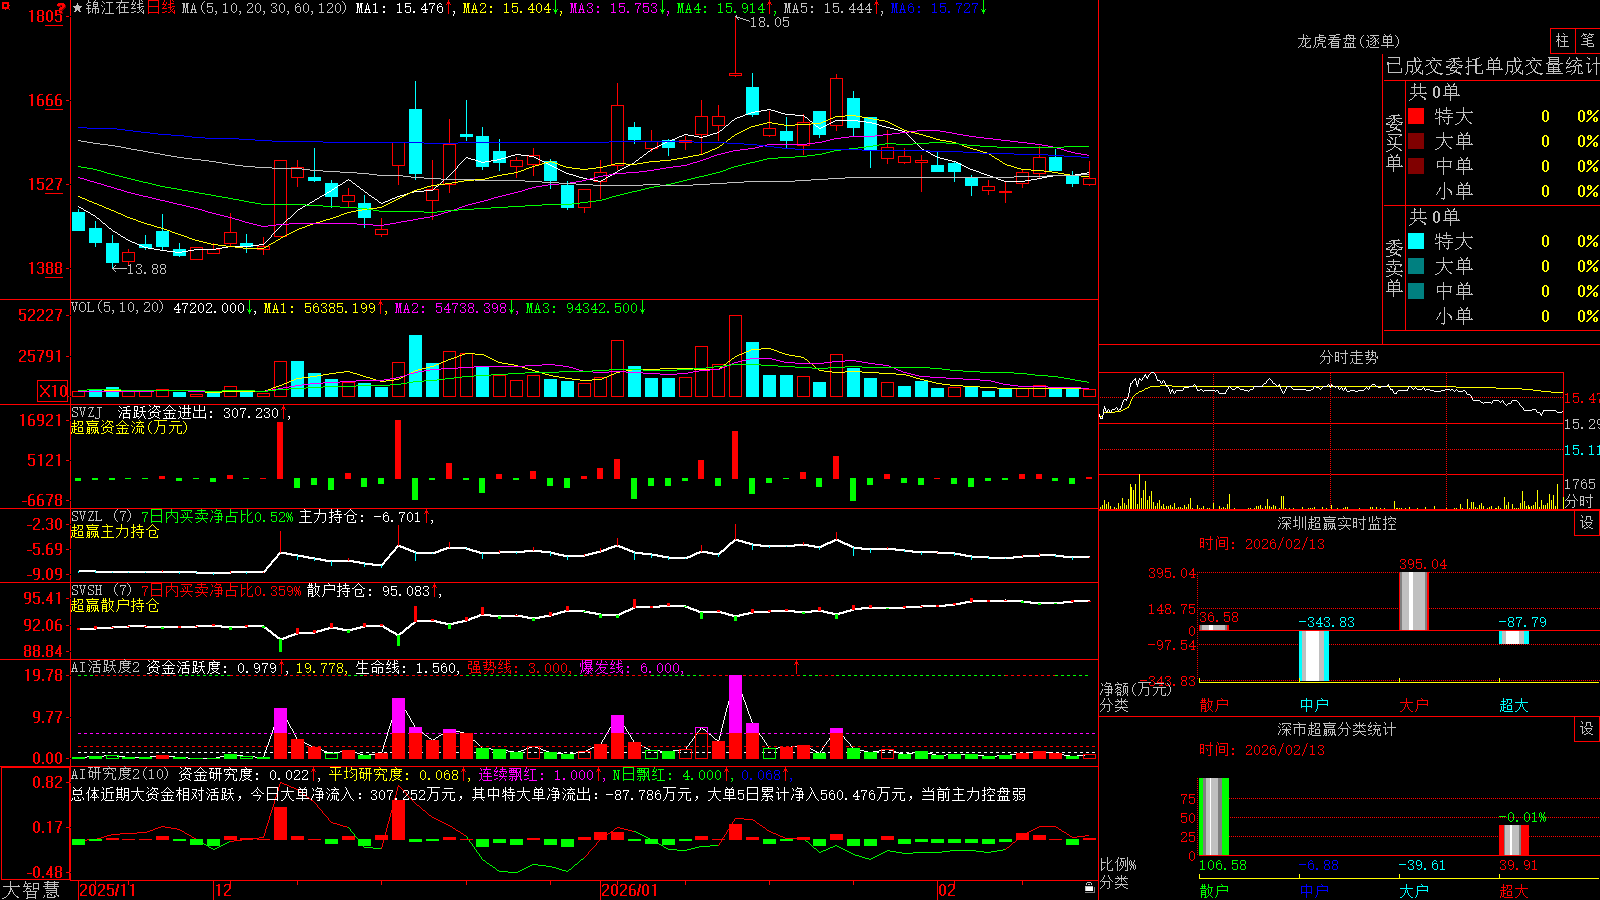1600x900 pixels.
Task: Click the AI研究度2(10) indicator title
Action: 120,775
